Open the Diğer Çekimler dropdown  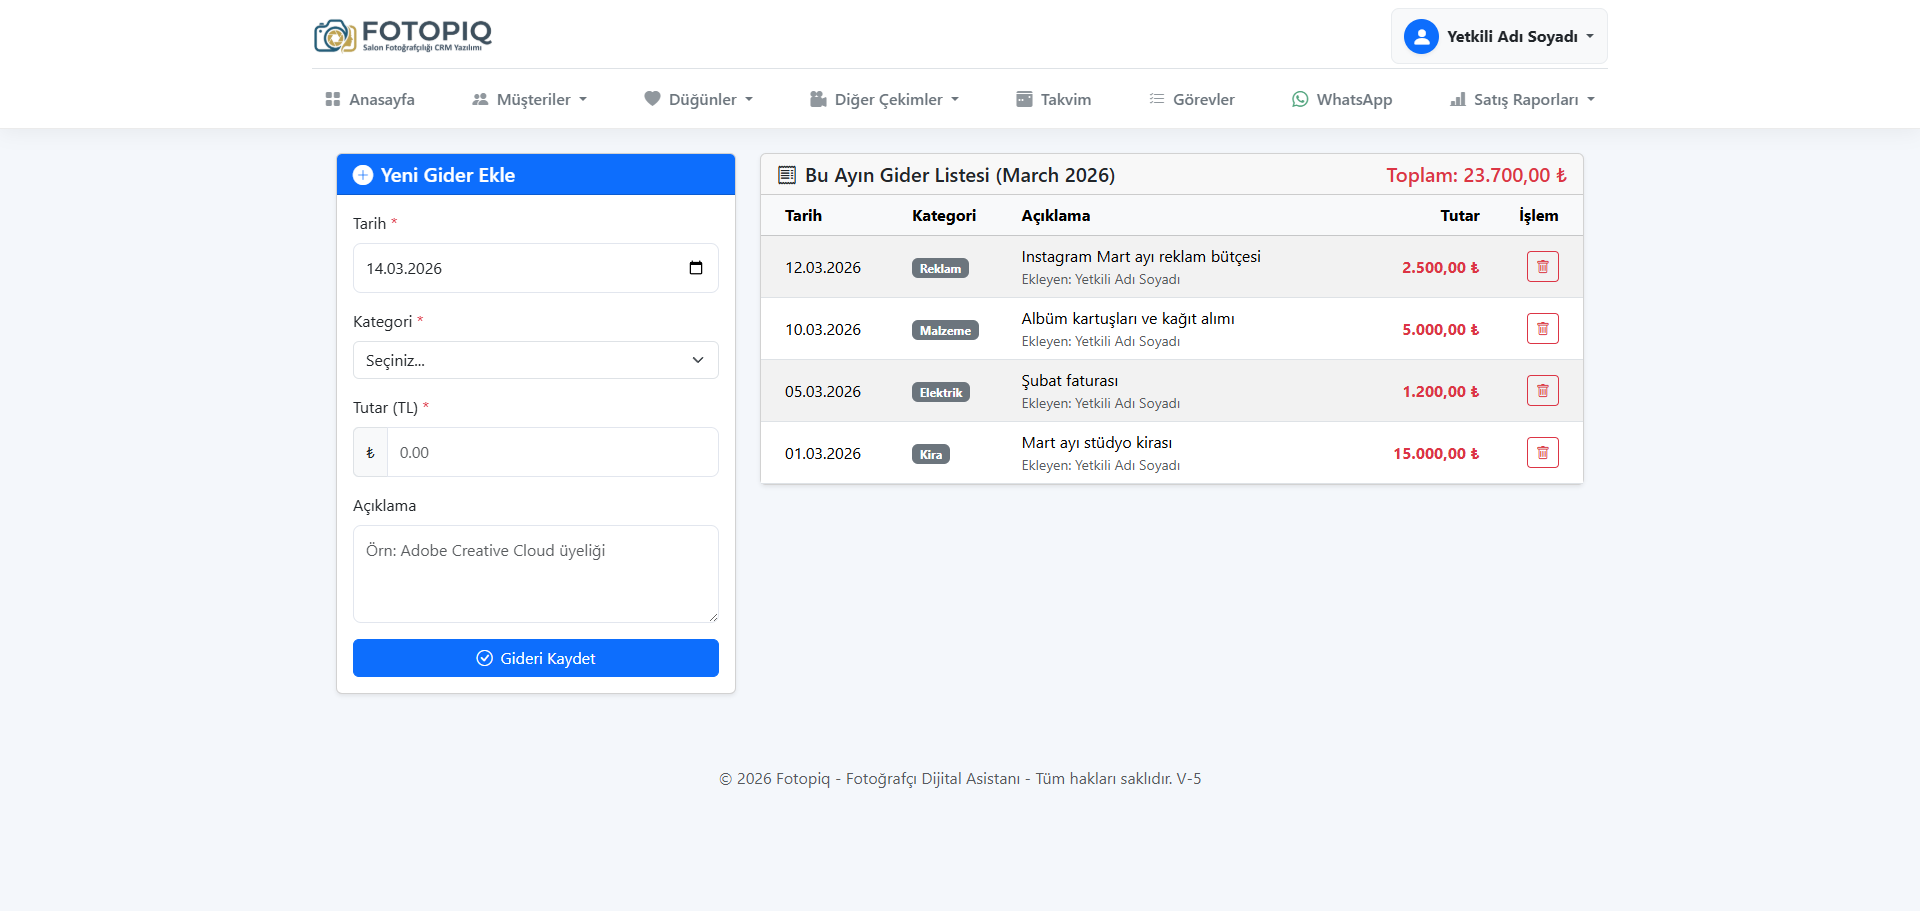pos(884,99)
